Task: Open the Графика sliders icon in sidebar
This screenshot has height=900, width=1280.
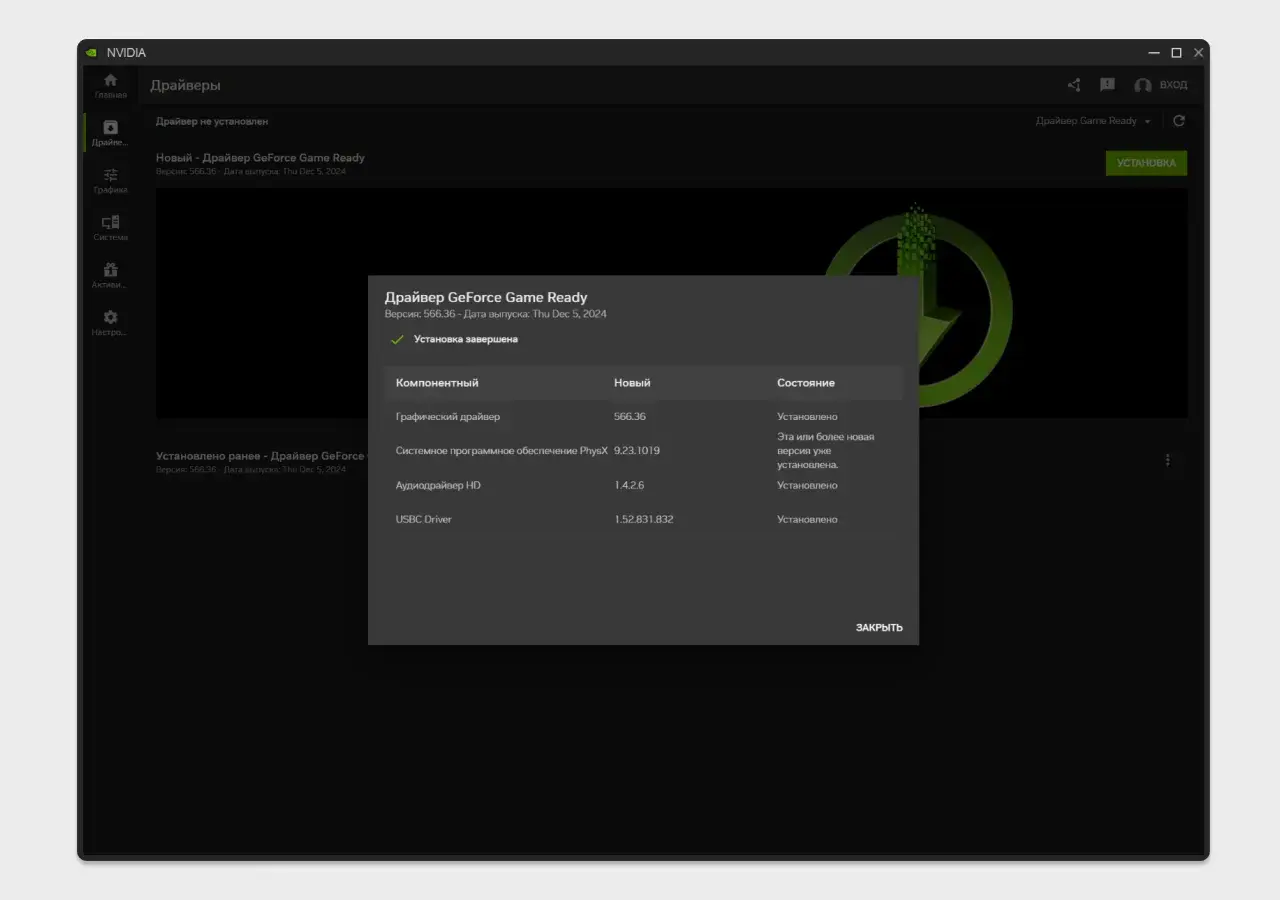Action: (x=110, y=174)
